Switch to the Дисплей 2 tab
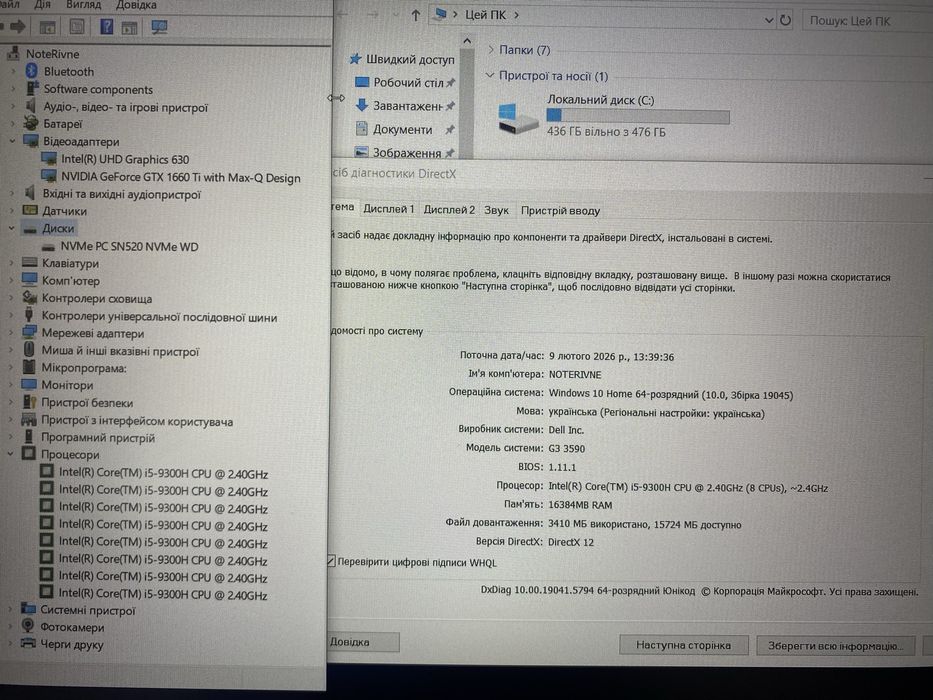Viewport: 933px width, 700px height. [x=449, y=210]
